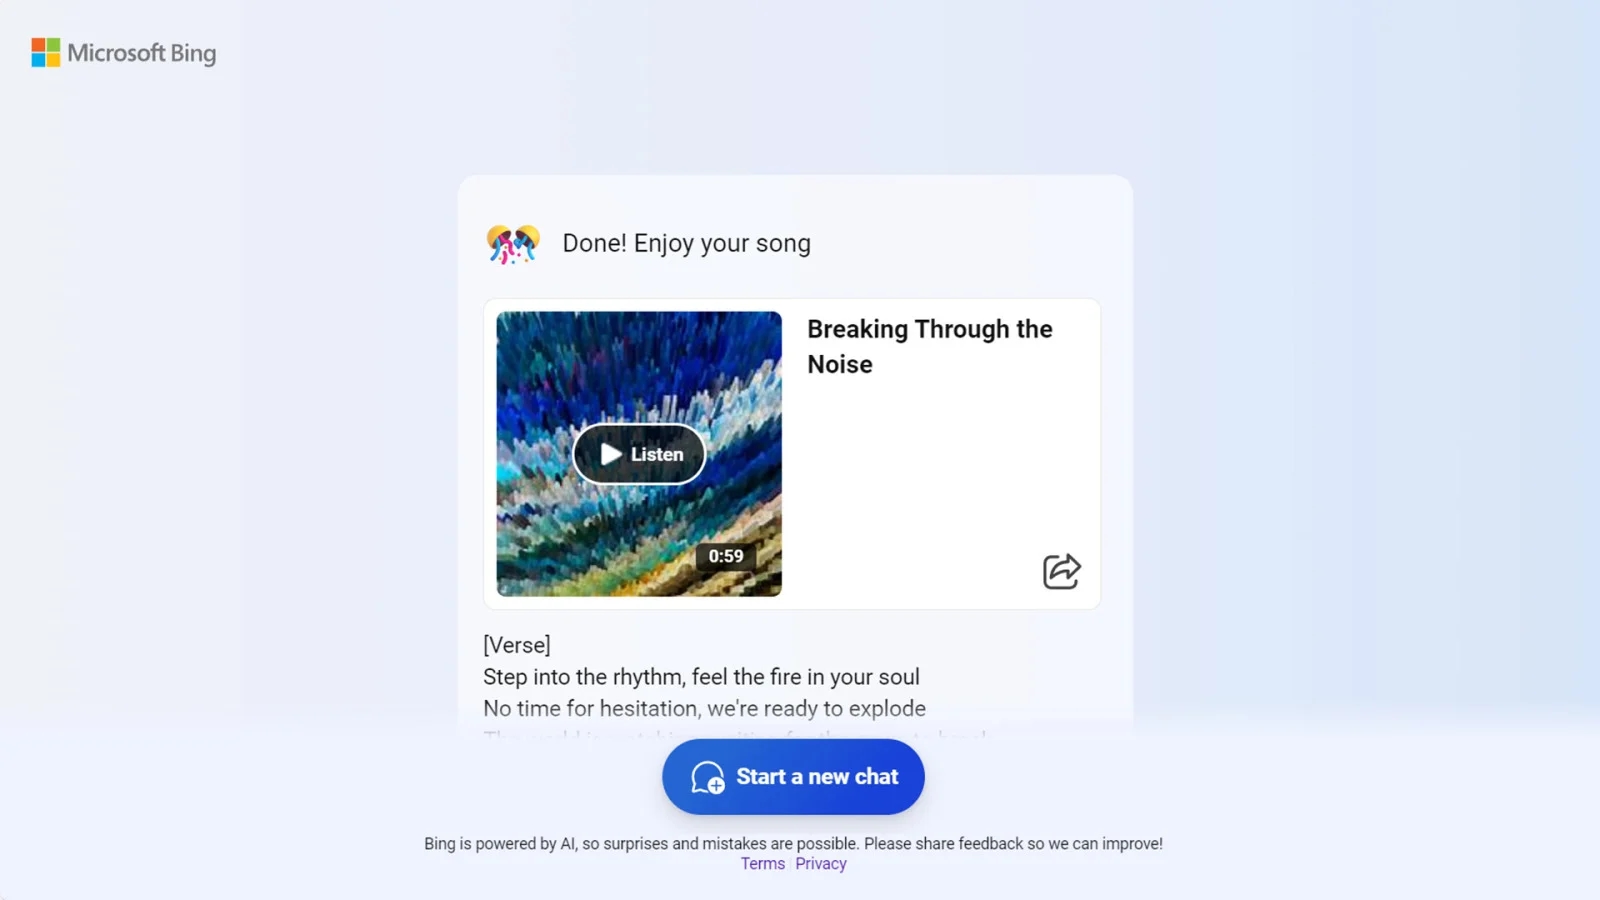Open the Privacy link
Viewport: 1600px width, 900px height.
(x=821, y=864)
